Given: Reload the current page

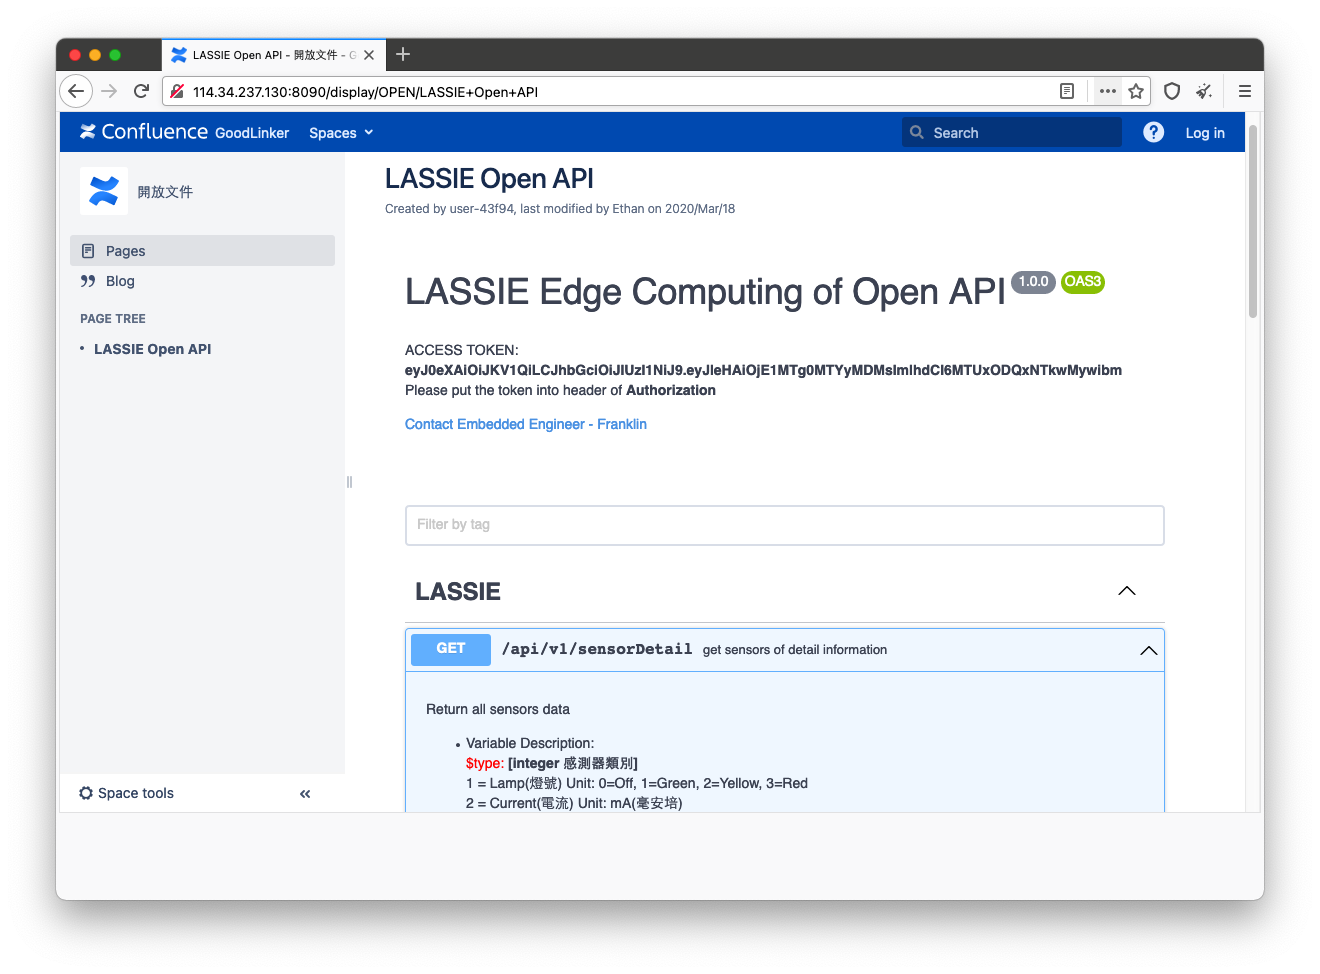Looking at the screenshot, I should (141, 91).
